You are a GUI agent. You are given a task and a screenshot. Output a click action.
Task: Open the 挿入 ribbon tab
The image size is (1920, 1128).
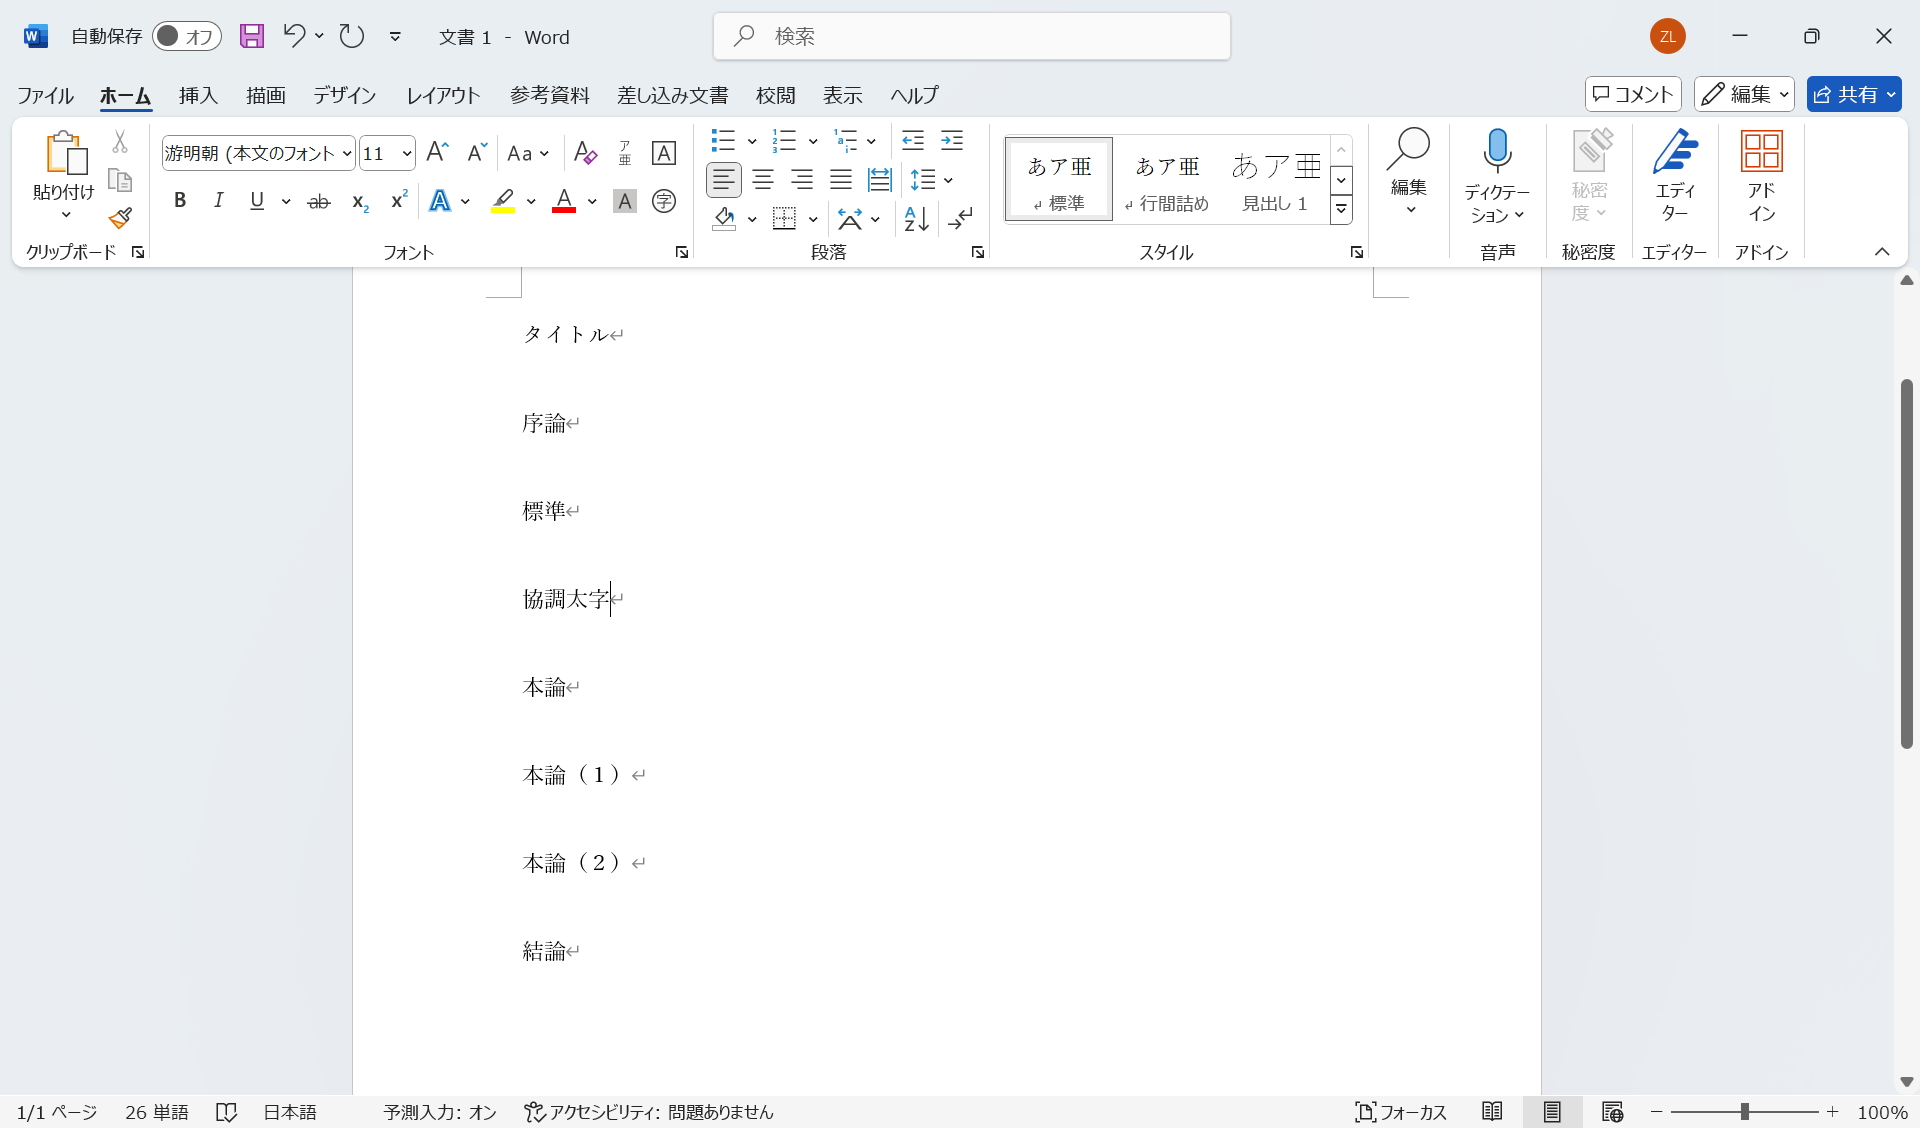(198, 95)
